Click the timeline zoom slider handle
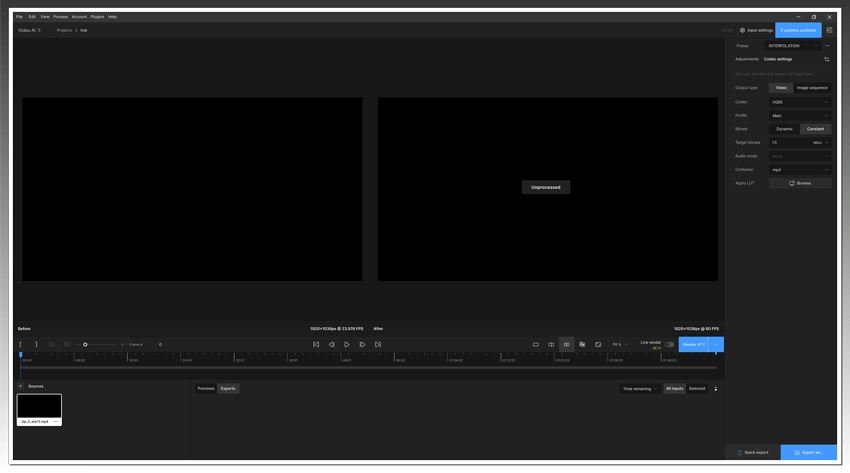 pyautogui.click(x=85, y=345)
